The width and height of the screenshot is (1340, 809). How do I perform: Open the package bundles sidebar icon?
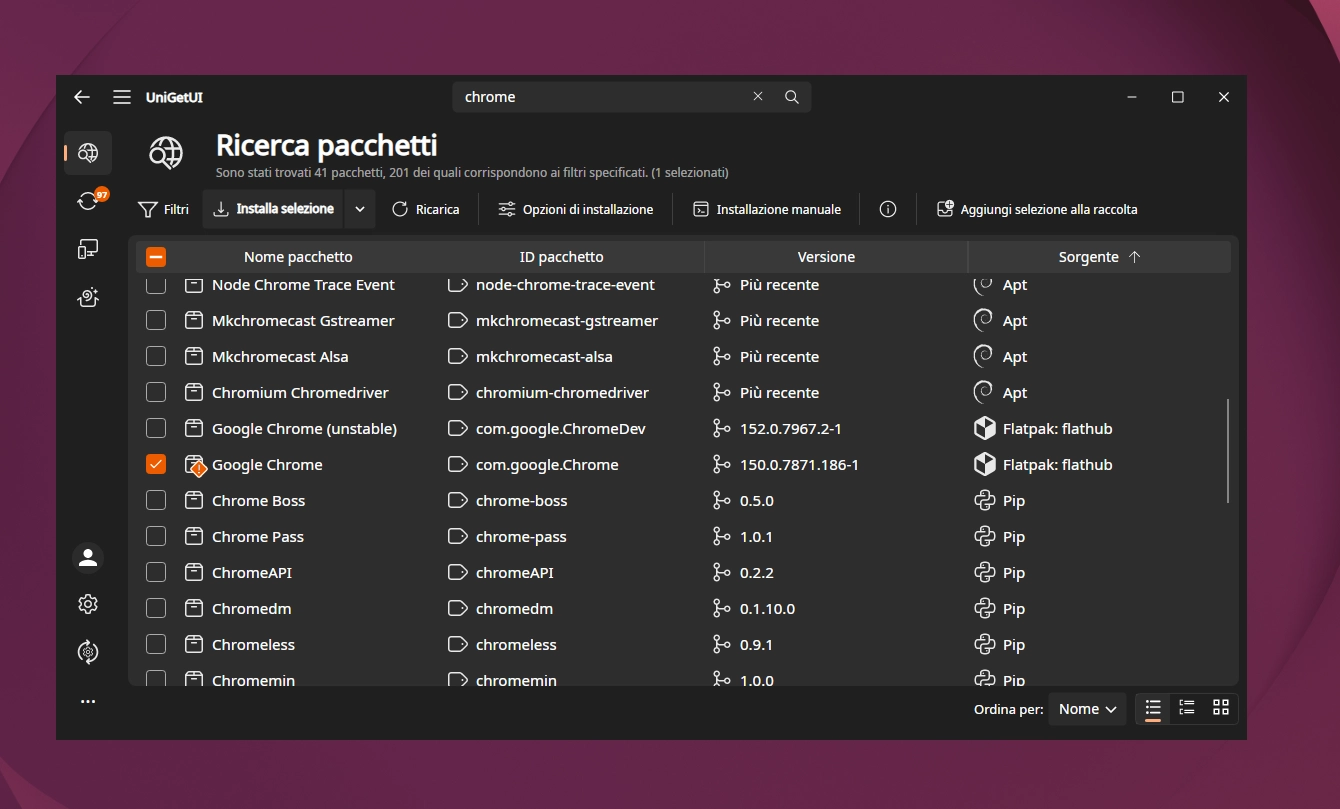click(x=88, y=297)
